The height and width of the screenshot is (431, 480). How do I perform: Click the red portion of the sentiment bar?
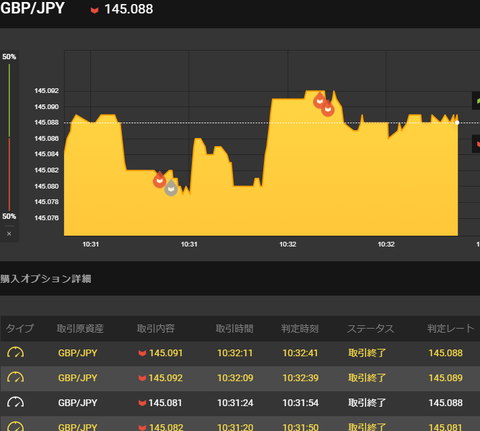tap(9, 174)
